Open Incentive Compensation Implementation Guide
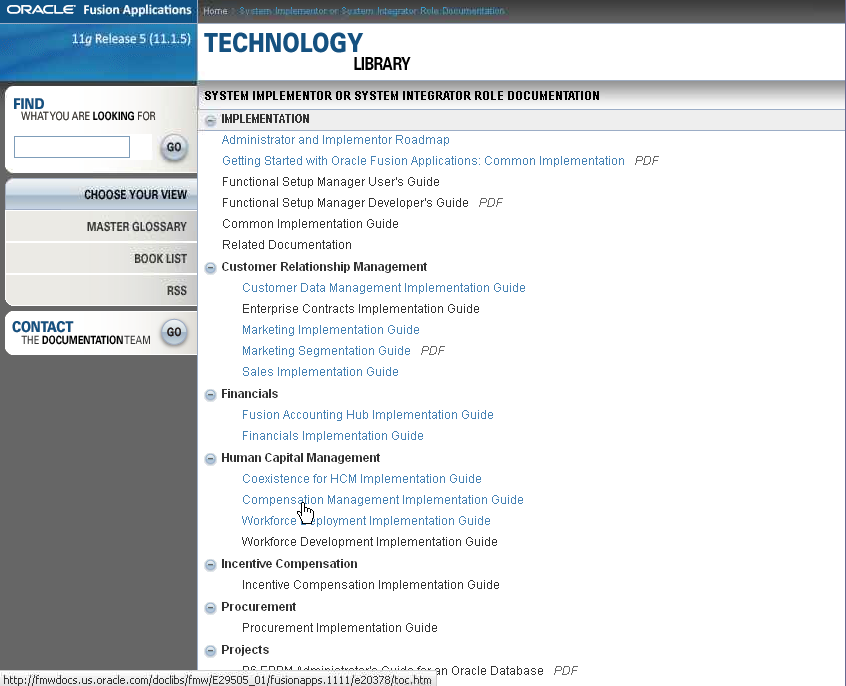Image resolution: width=846 pixels, height=686 pixels. [371, 585]
